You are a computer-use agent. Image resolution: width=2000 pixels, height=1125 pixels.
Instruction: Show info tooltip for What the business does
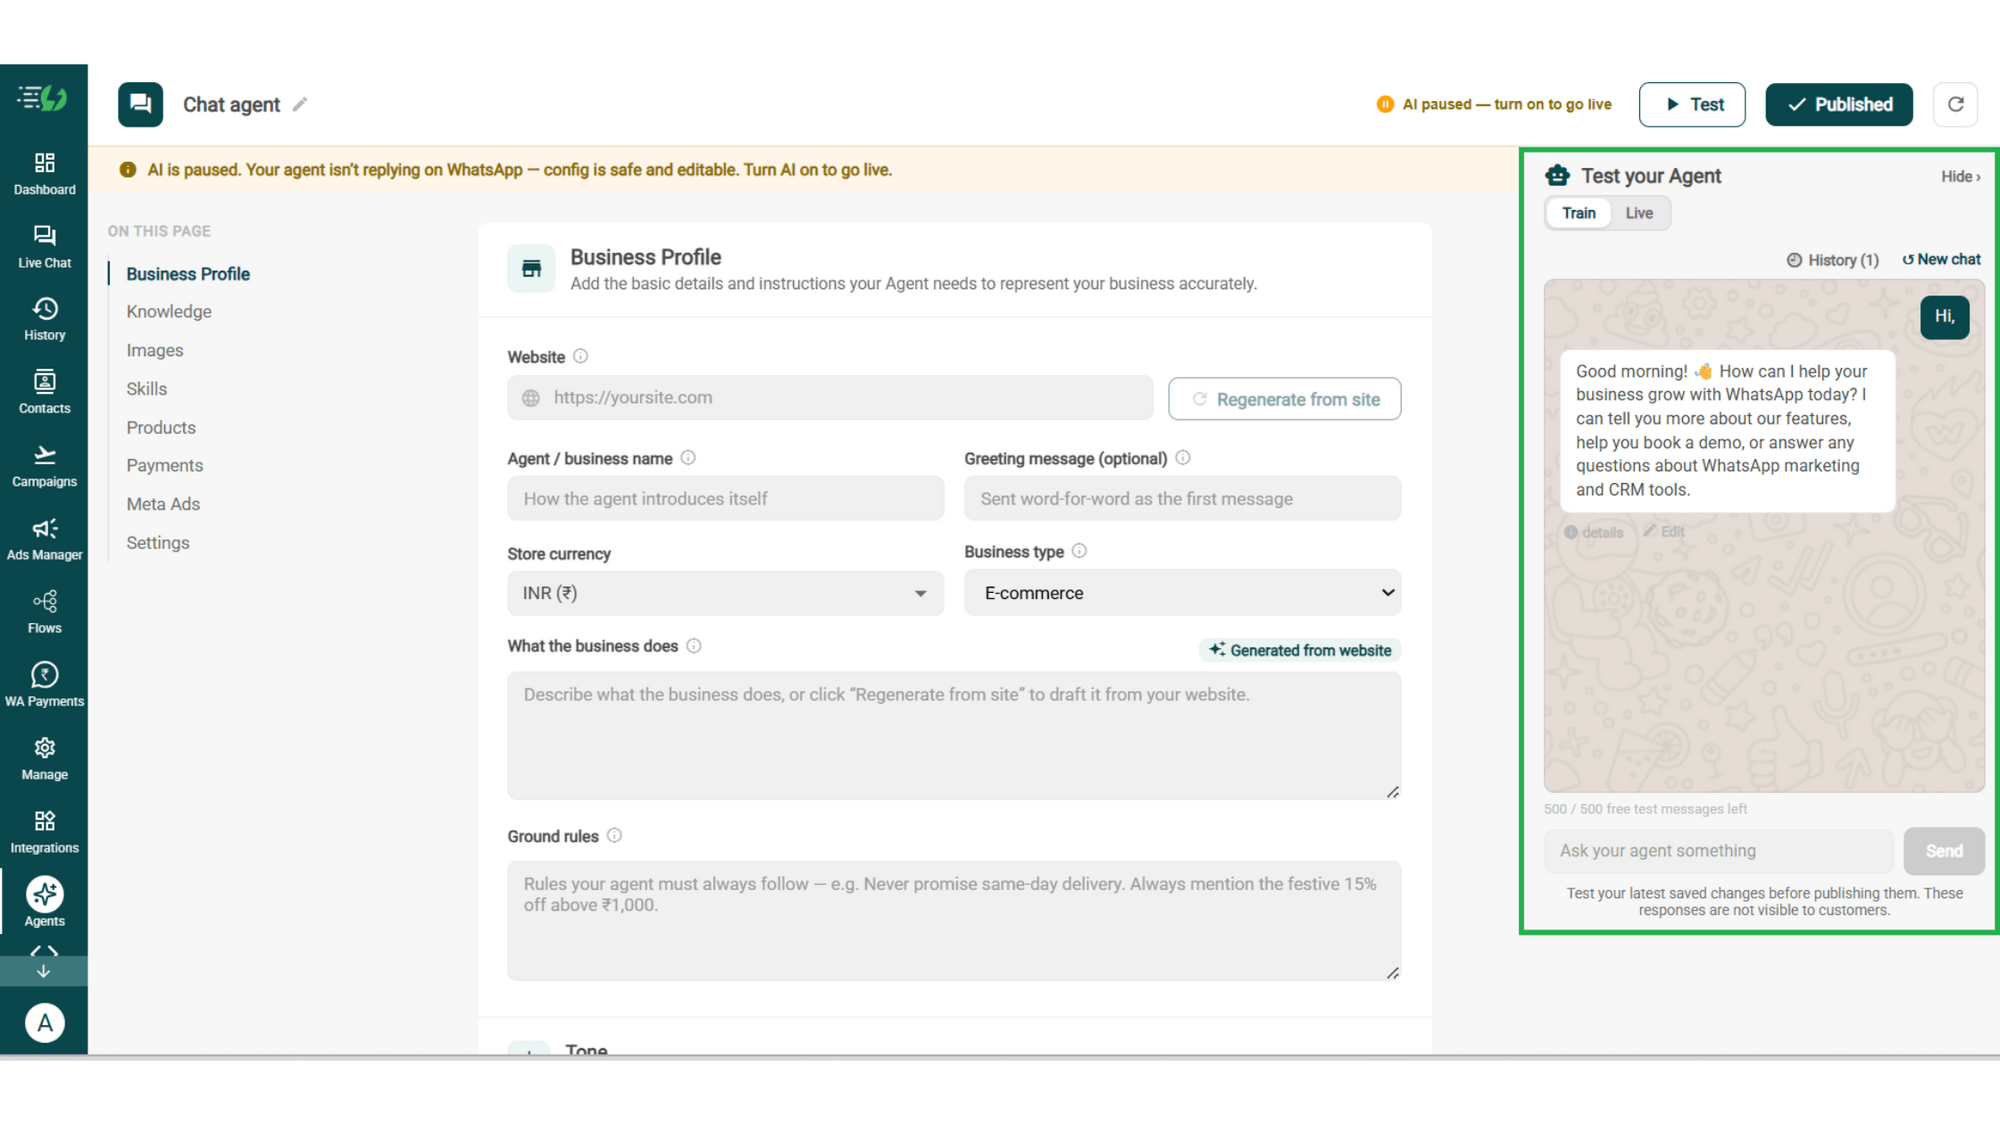(x=694, y=645)
